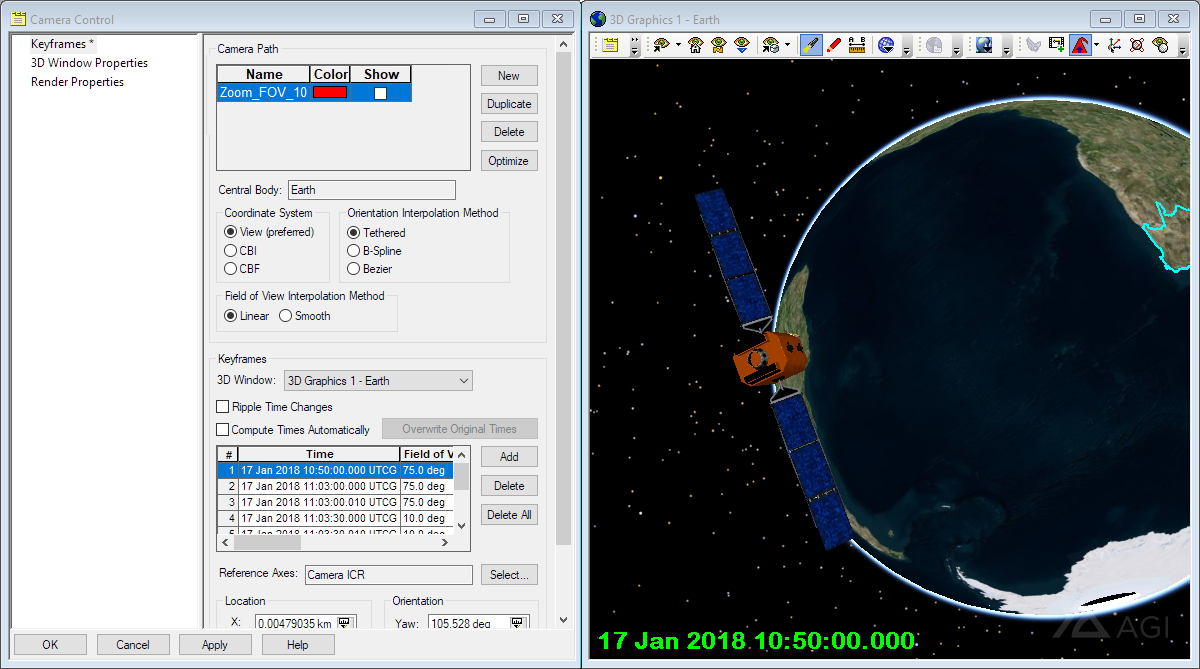Click the 3D Graphics 1 title bar globe icon
This screenshot has height=669, width=1200.
tap(598, 19)
